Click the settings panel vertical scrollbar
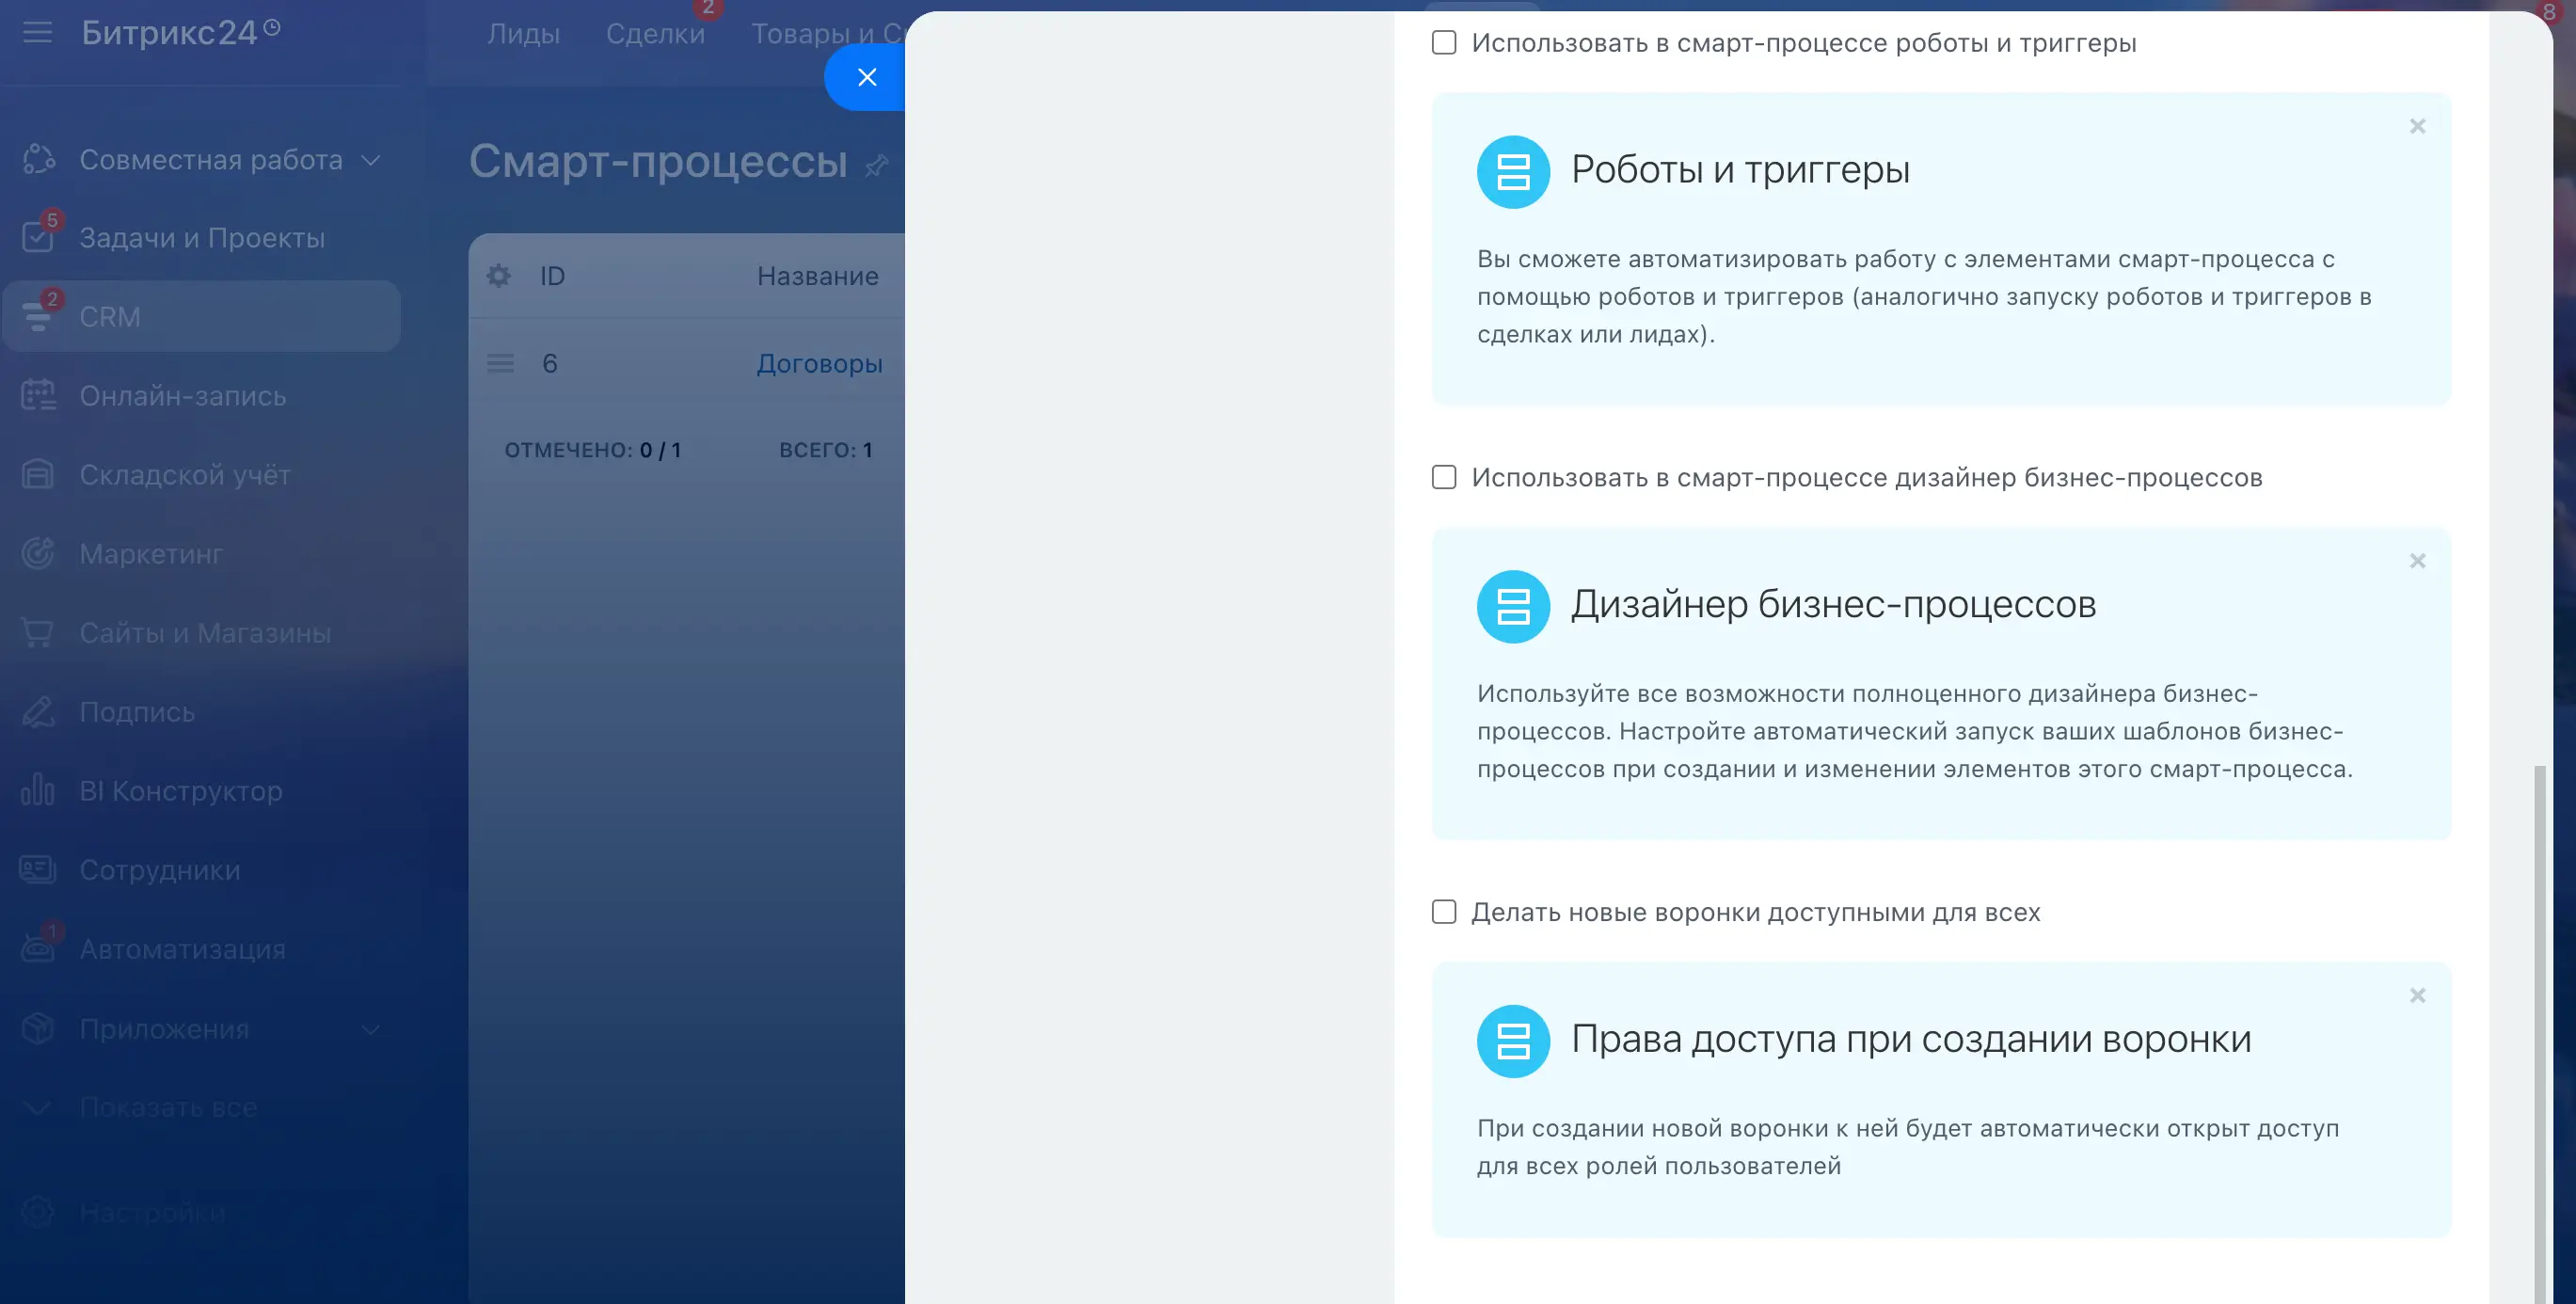This screenshot has width=2576, height=1304. [2540, 1030]
